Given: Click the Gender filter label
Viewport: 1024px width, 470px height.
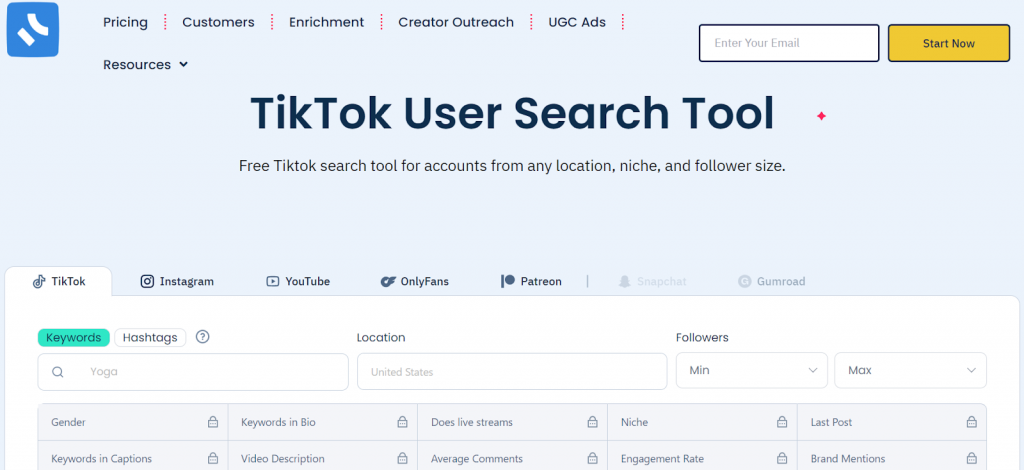Looking at the screenshot, I should point(69,422).
